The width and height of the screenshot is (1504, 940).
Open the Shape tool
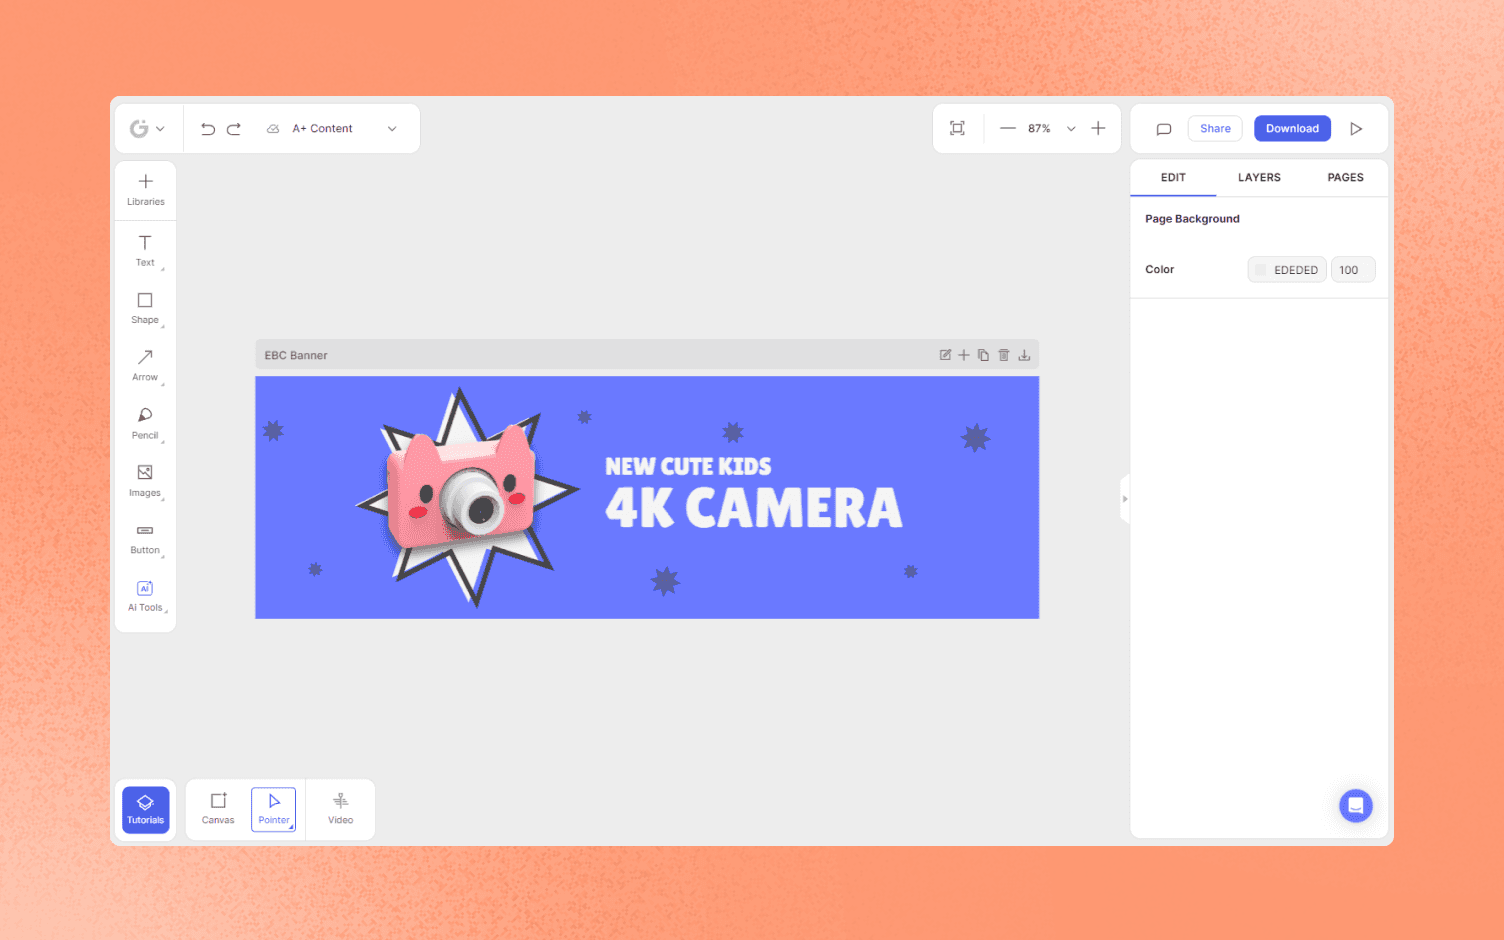145,308
